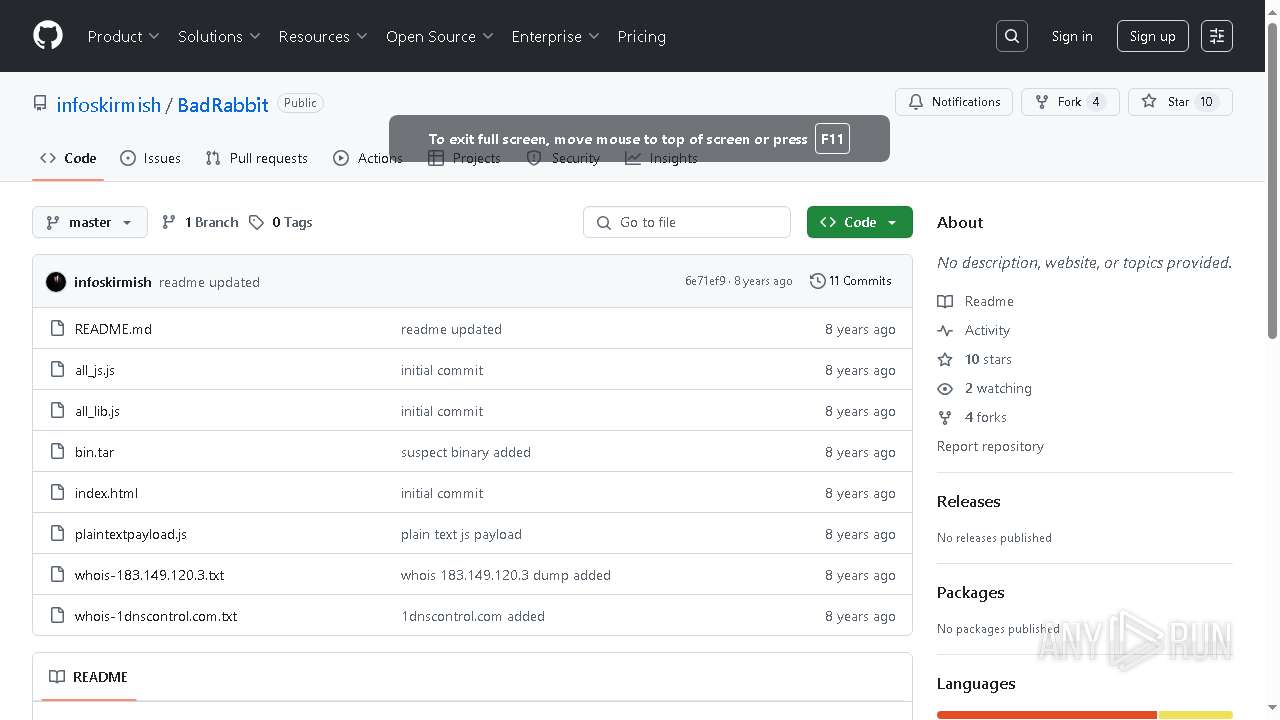1280x720 pixels.
Task: Expand the Open Source menu
Action: click(440, 36)
